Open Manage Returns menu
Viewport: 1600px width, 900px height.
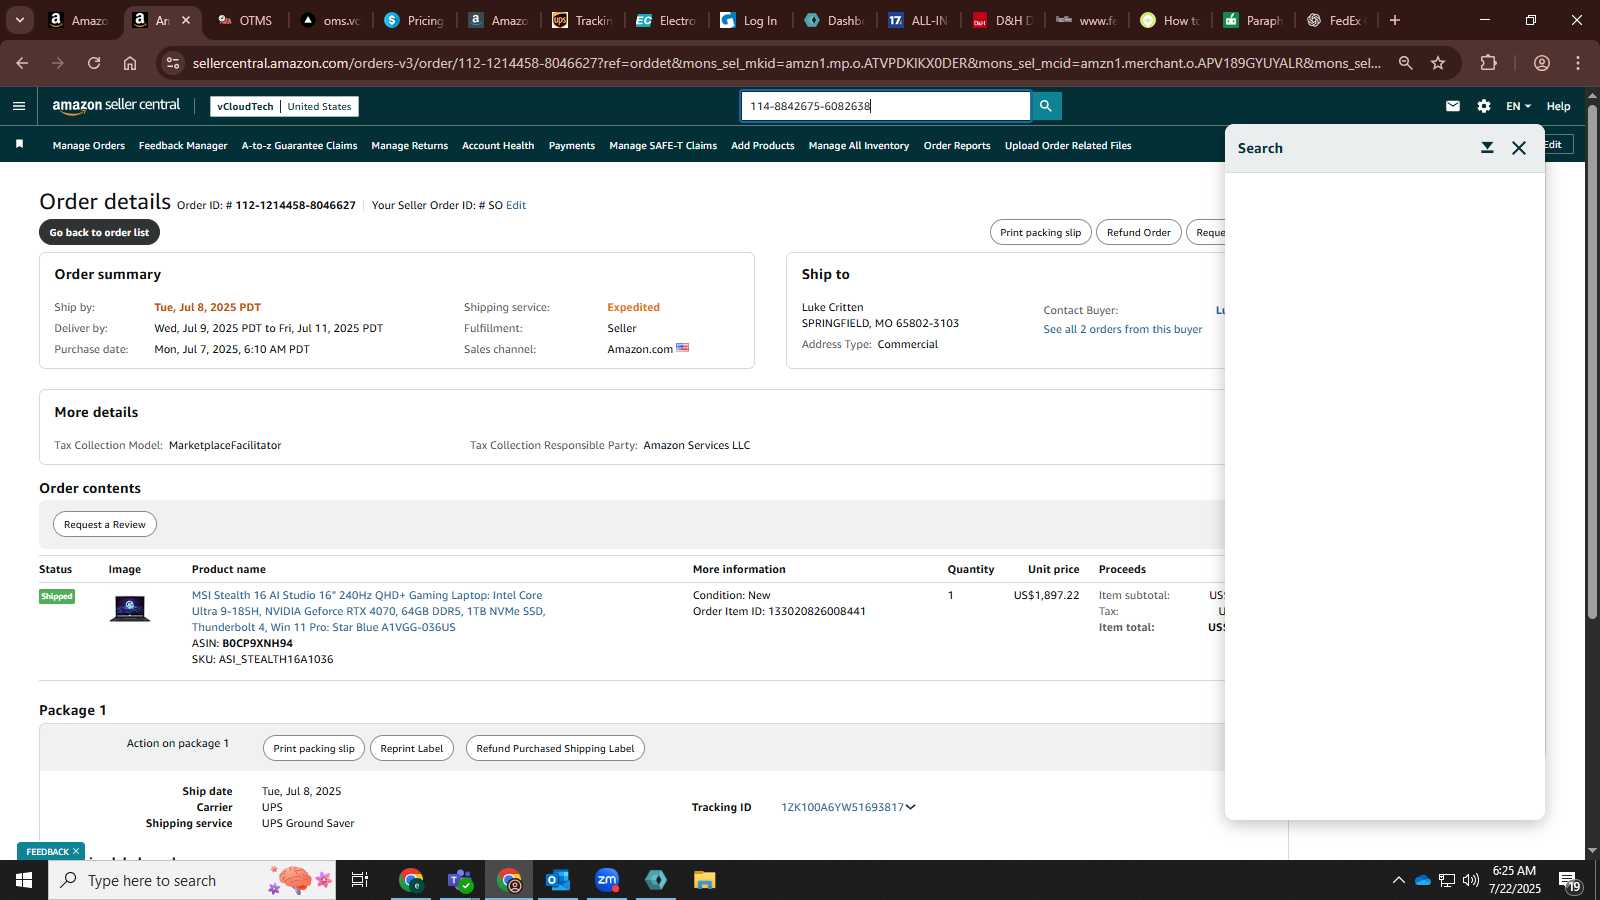tap(409, 146)
